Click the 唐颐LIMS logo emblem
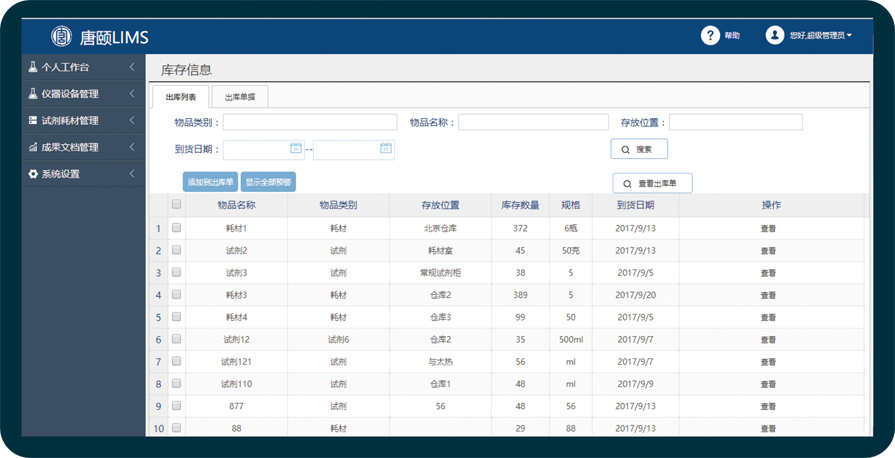 point(61,37)
